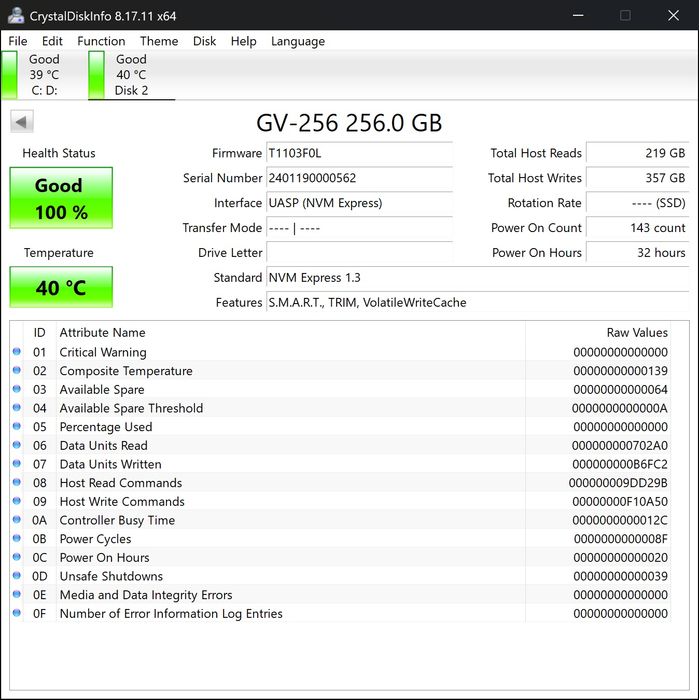Click the status dot for Composite Temperature
The width and height of the screenshot is (699, 700).
17,371
